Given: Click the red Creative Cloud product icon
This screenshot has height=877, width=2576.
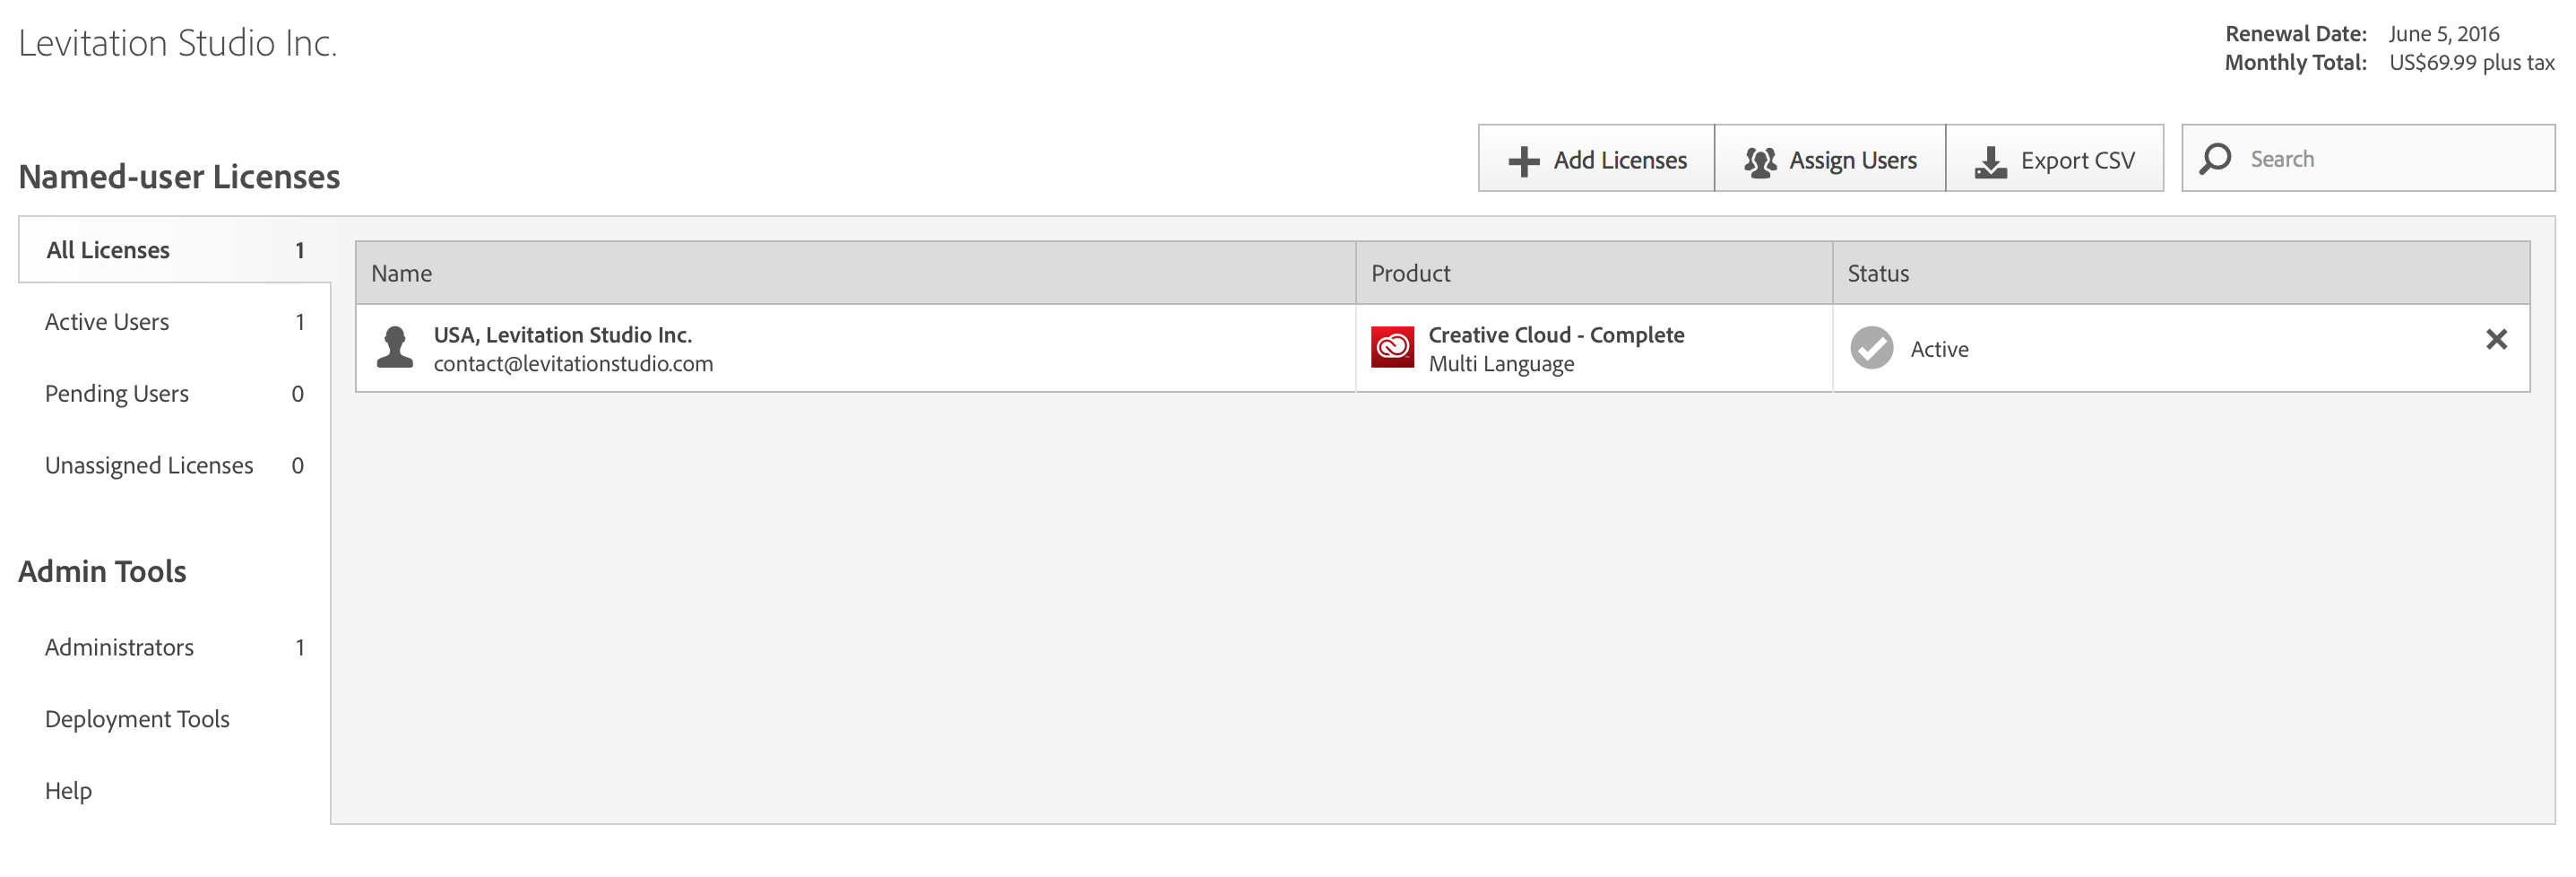Looking at the screenshot, I should 1392,348.
